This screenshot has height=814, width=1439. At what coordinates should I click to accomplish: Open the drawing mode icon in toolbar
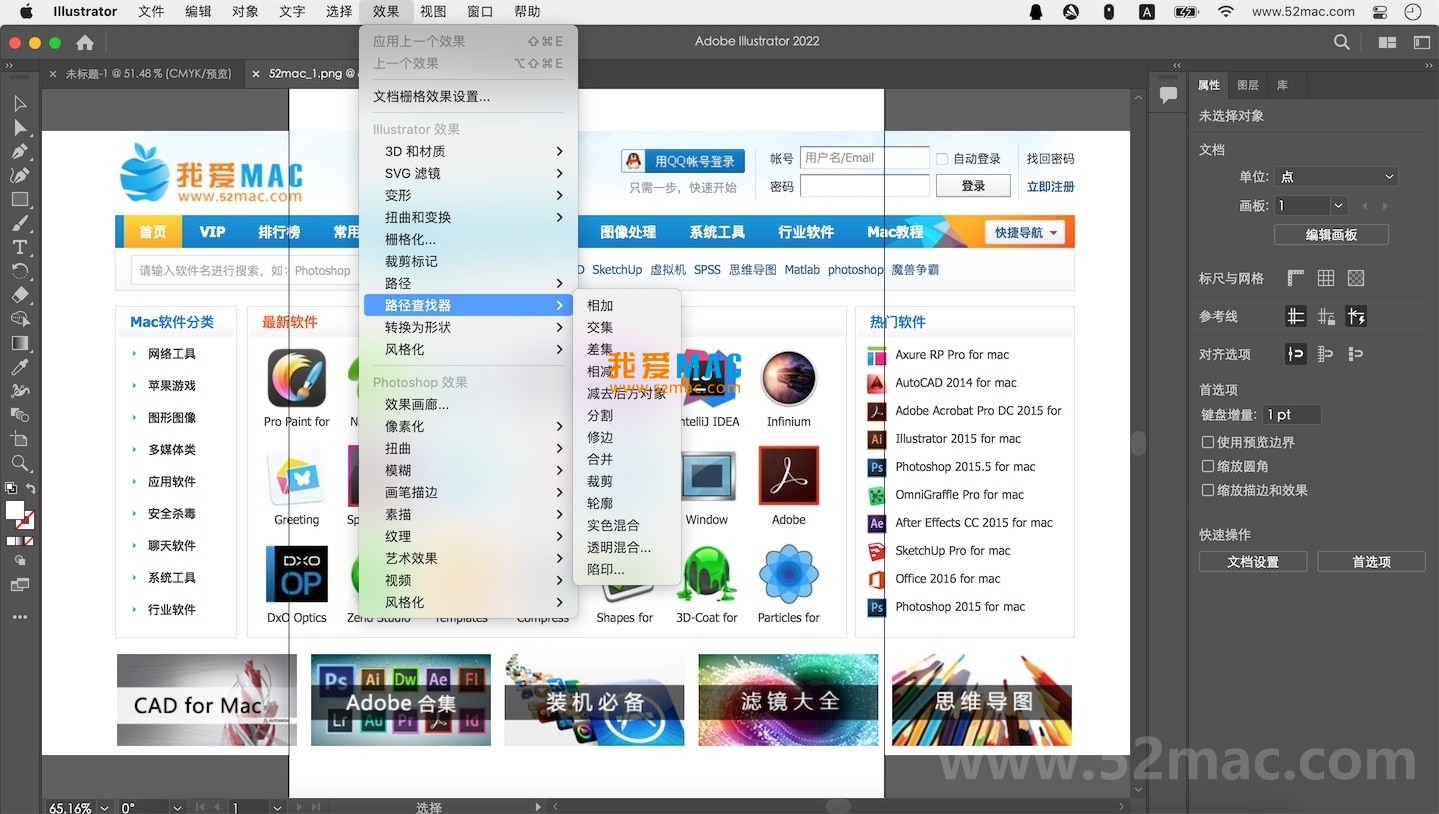point(20,562)
